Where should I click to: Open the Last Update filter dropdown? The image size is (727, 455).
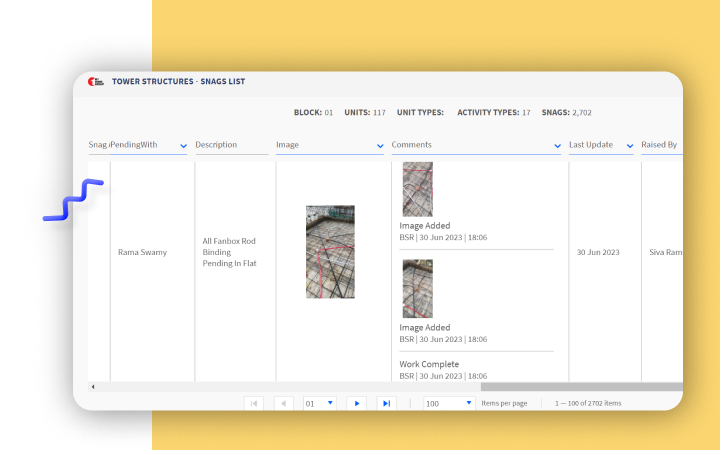[x=630, y=146]
